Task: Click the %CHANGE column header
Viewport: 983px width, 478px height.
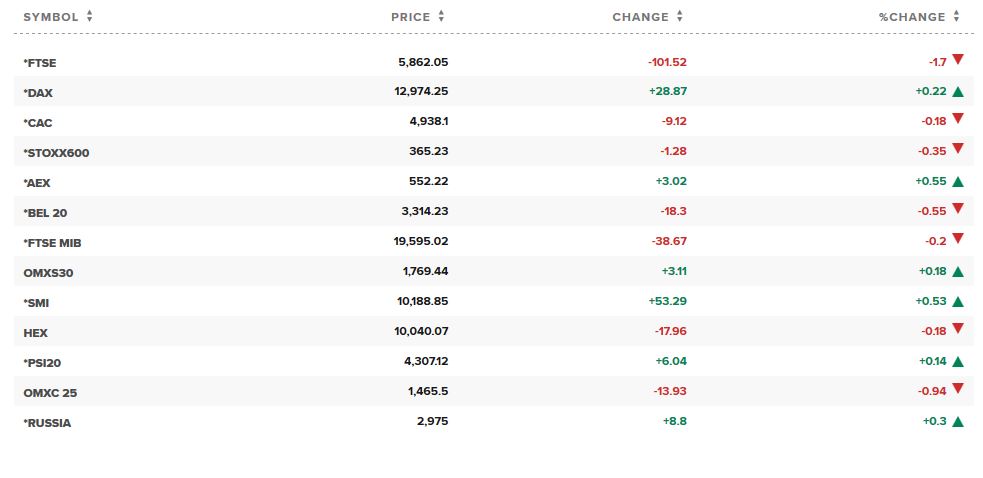Action: point(912,17)
